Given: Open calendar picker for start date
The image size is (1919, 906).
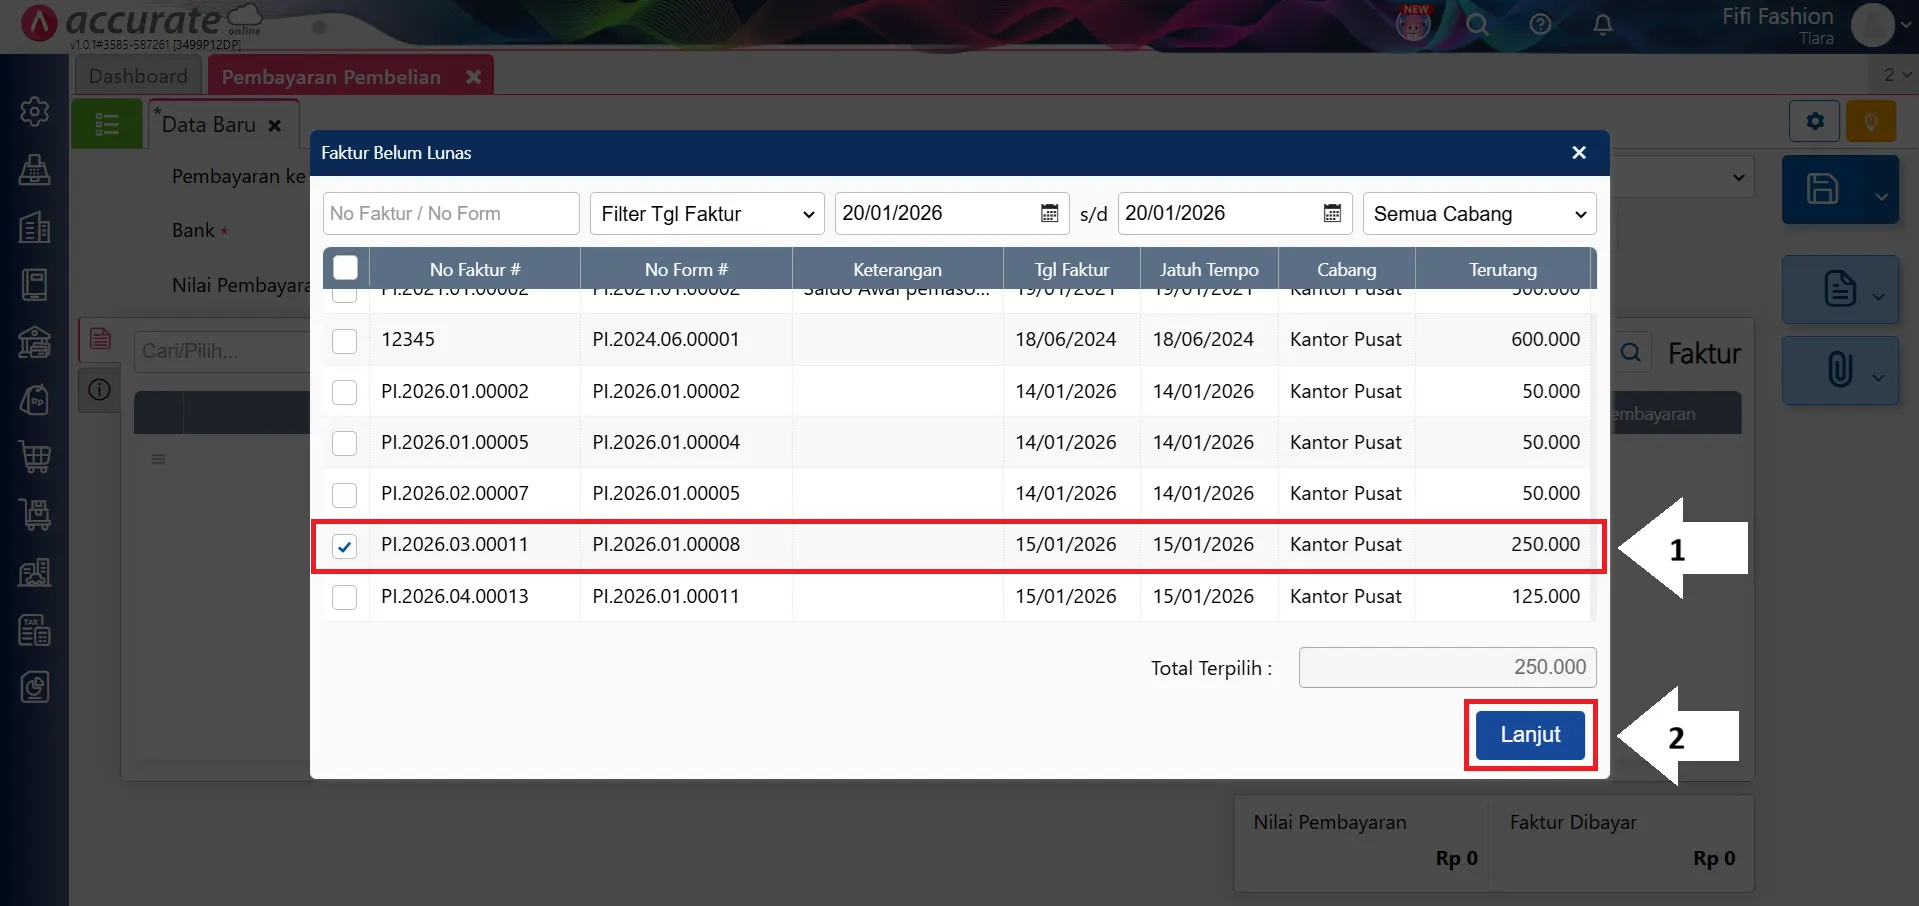Looking at the screenshot, I should [x=1049, y=213].
